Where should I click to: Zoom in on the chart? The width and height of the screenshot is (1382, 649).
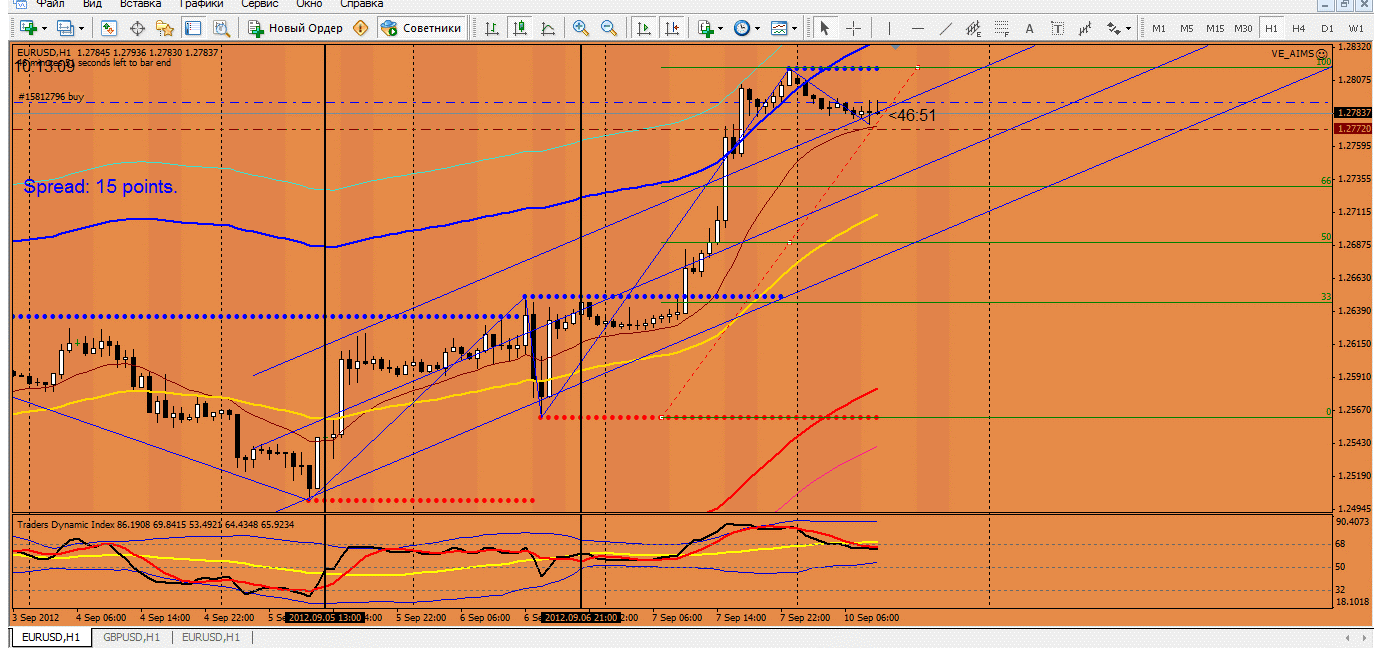580,28
